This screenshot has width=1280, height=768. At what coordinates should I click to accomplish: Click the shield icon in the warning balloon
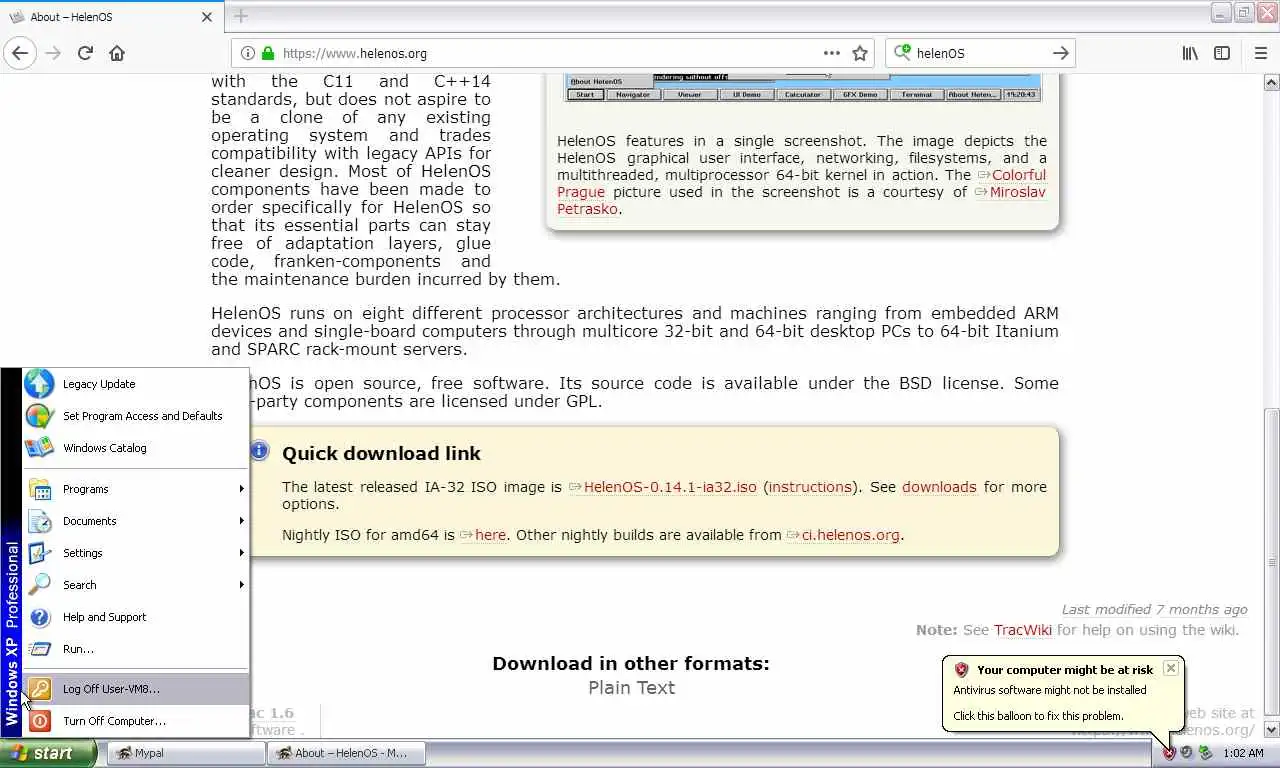[961, 670]
